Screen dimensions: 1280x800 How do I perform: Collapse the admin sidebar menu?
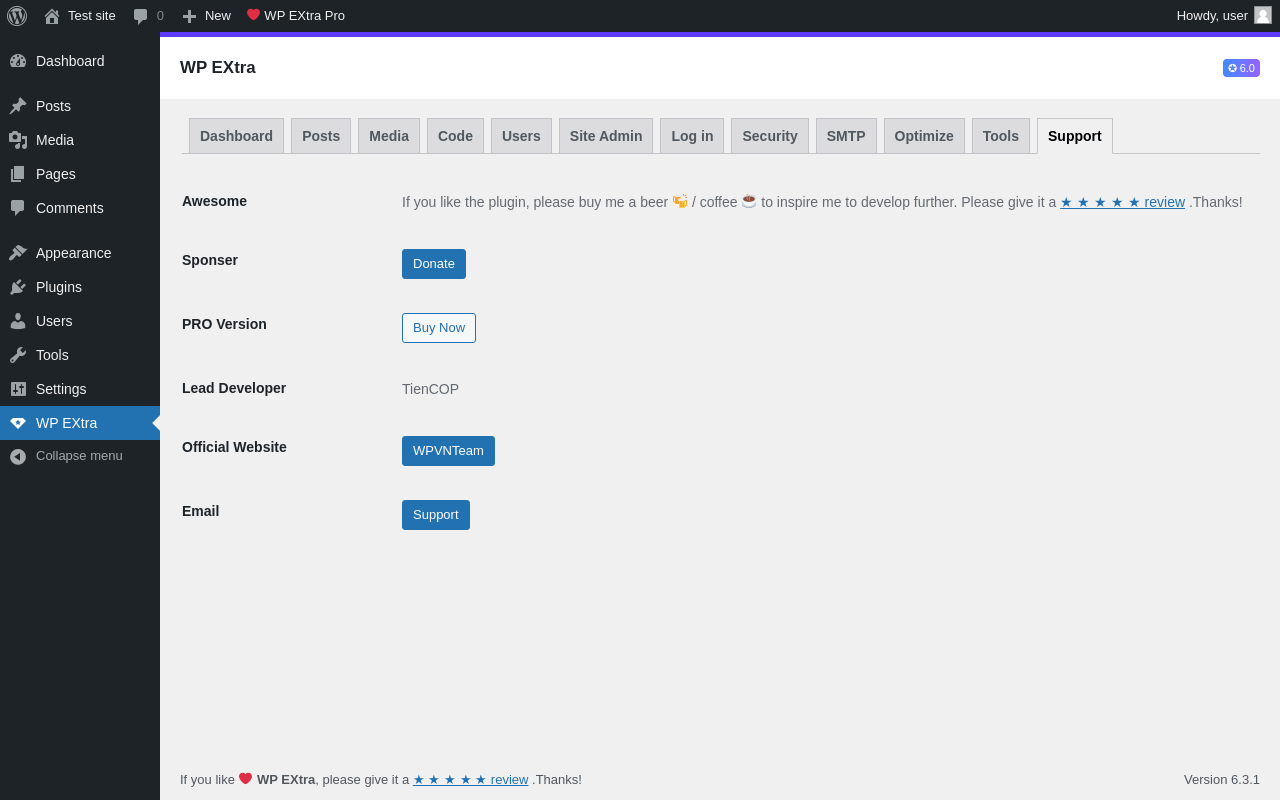click(x=80, y=456)
